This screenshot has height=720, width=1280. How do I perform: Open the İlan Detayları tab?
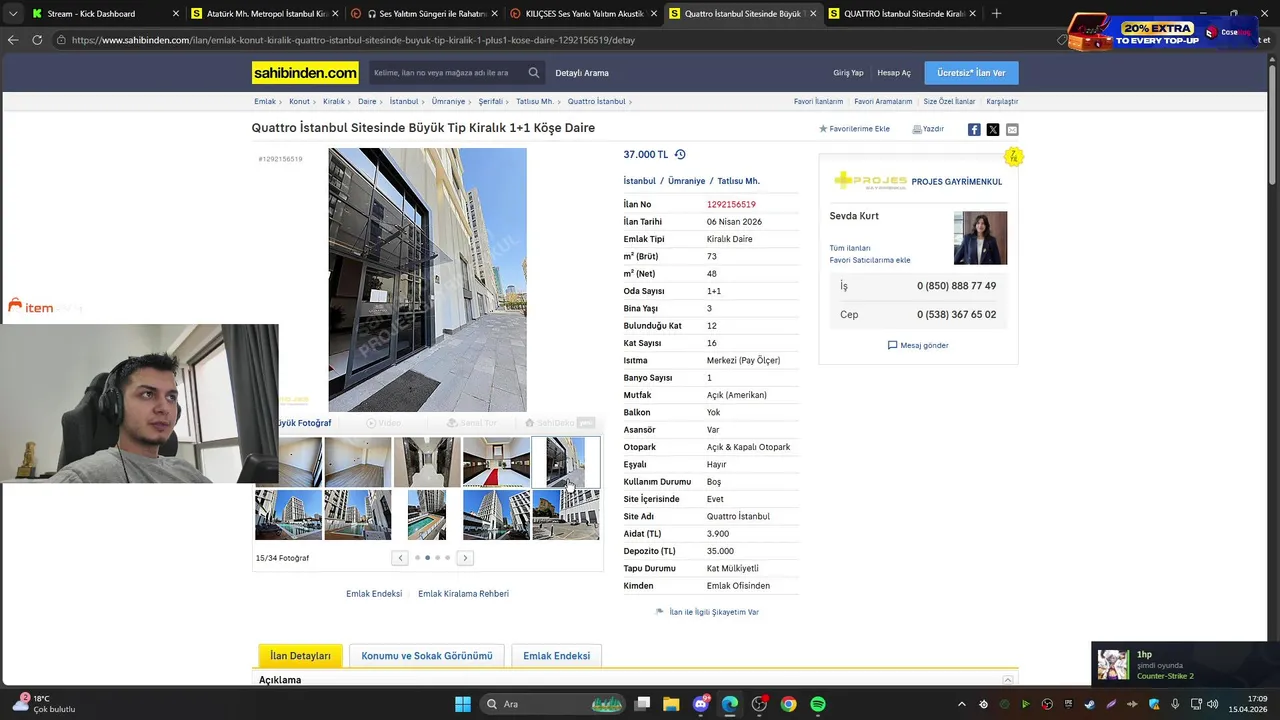click(x=300, y=656)
